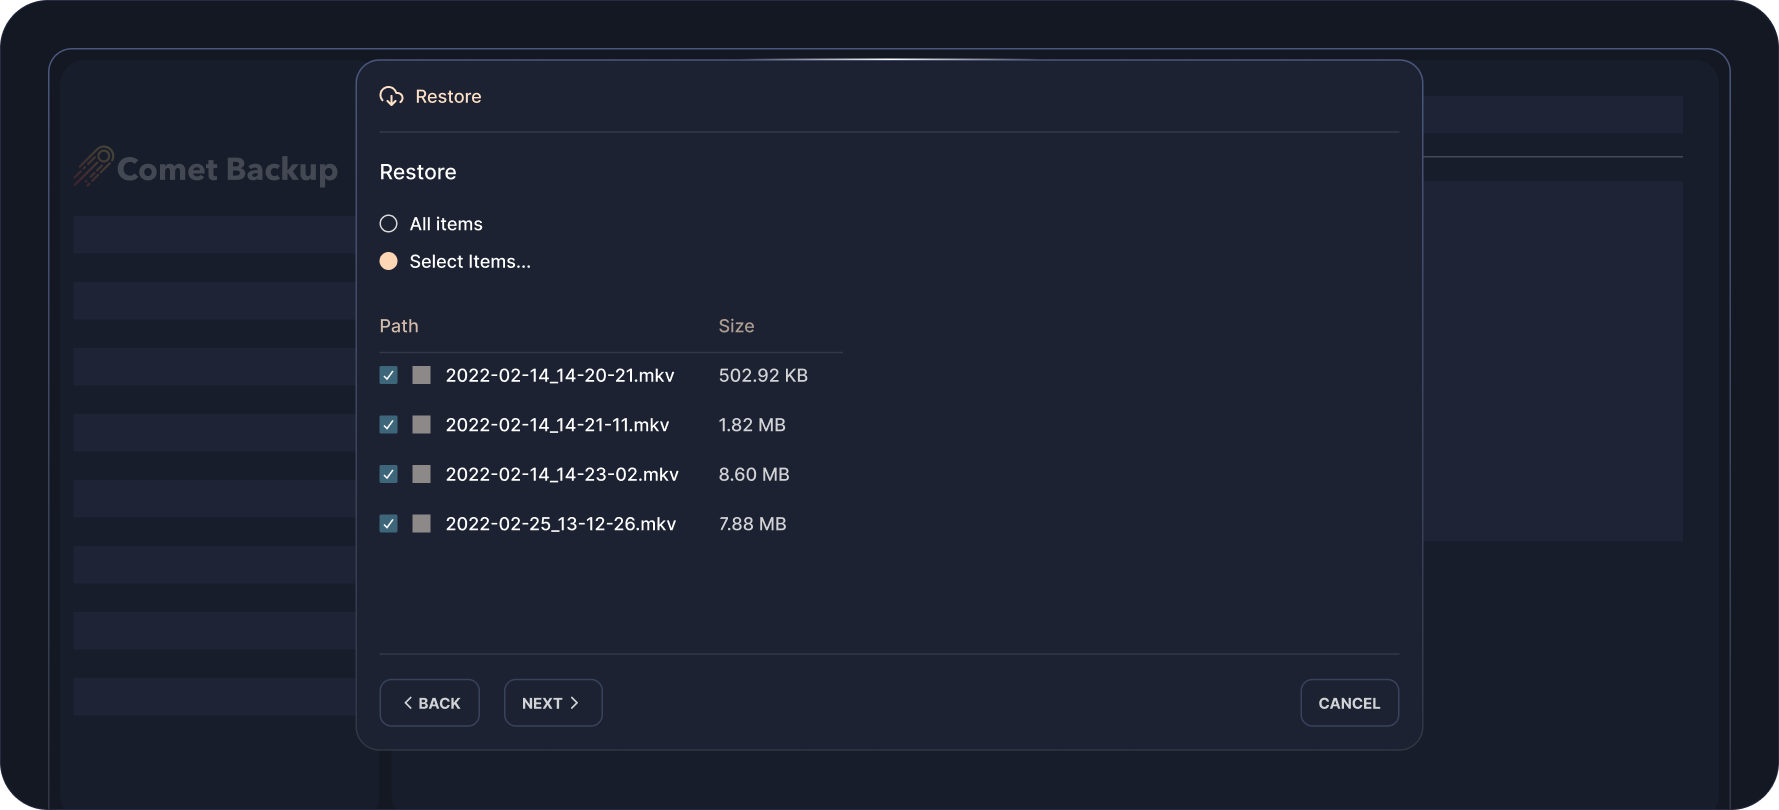This screenshot has width=1779, height=810.
Task: Click file icon beside 2022-02-14_14-21-11.mkv
Action: (422, 425)
